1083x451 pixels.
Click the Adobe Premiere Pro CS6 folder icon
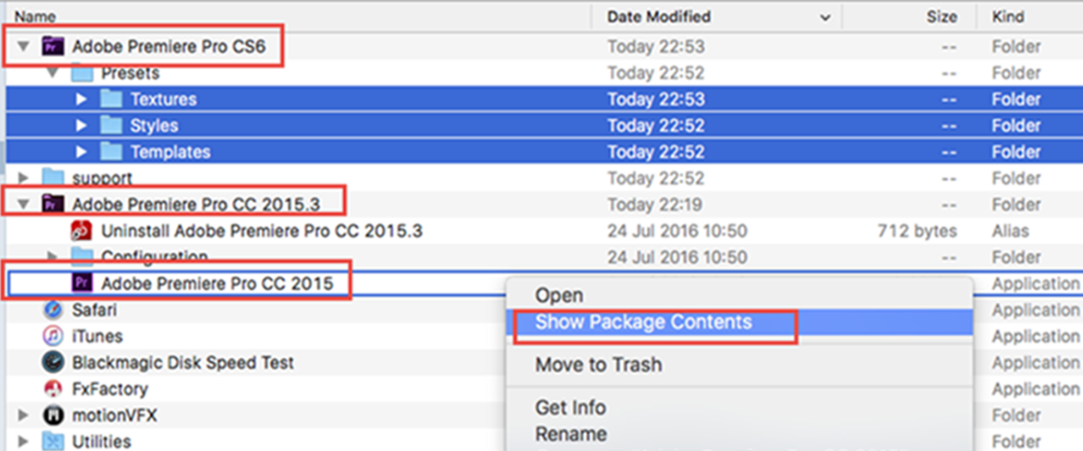(x=52, y=47)
